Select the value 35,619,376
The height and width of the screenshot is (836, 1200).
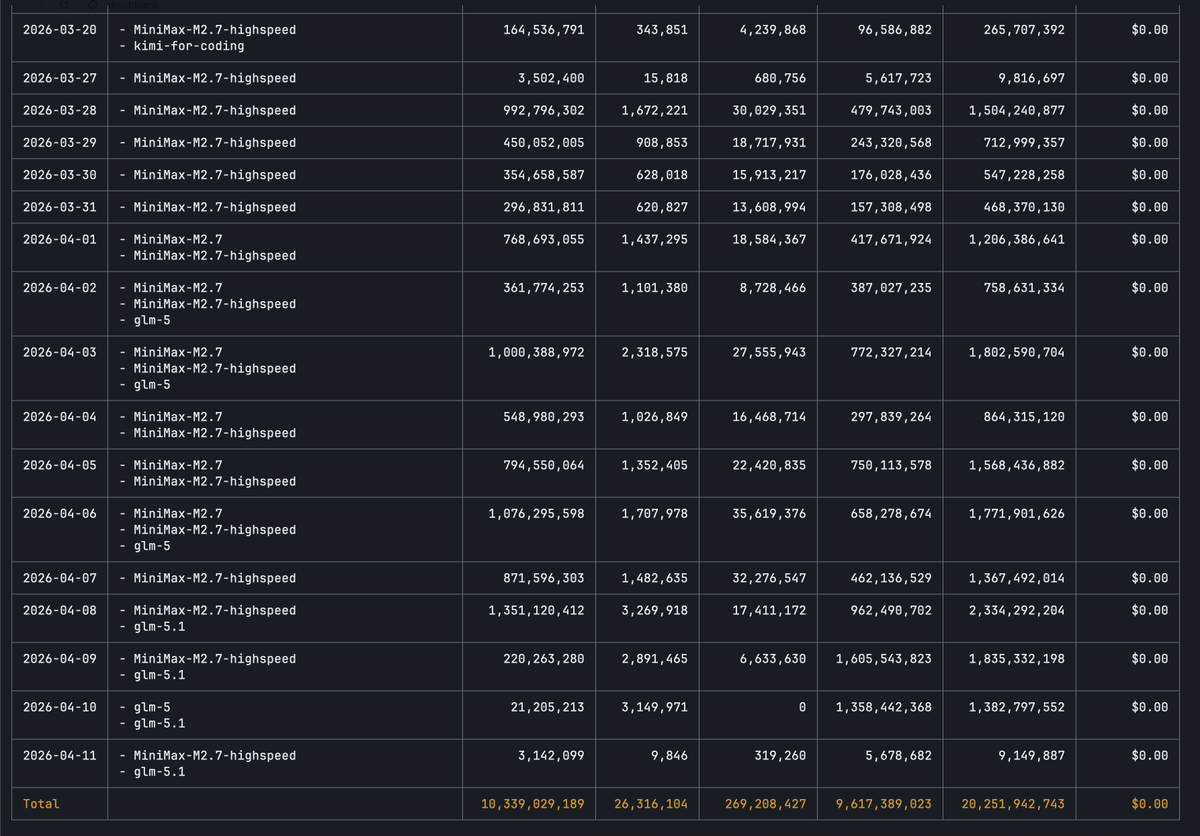pos(769,514)
